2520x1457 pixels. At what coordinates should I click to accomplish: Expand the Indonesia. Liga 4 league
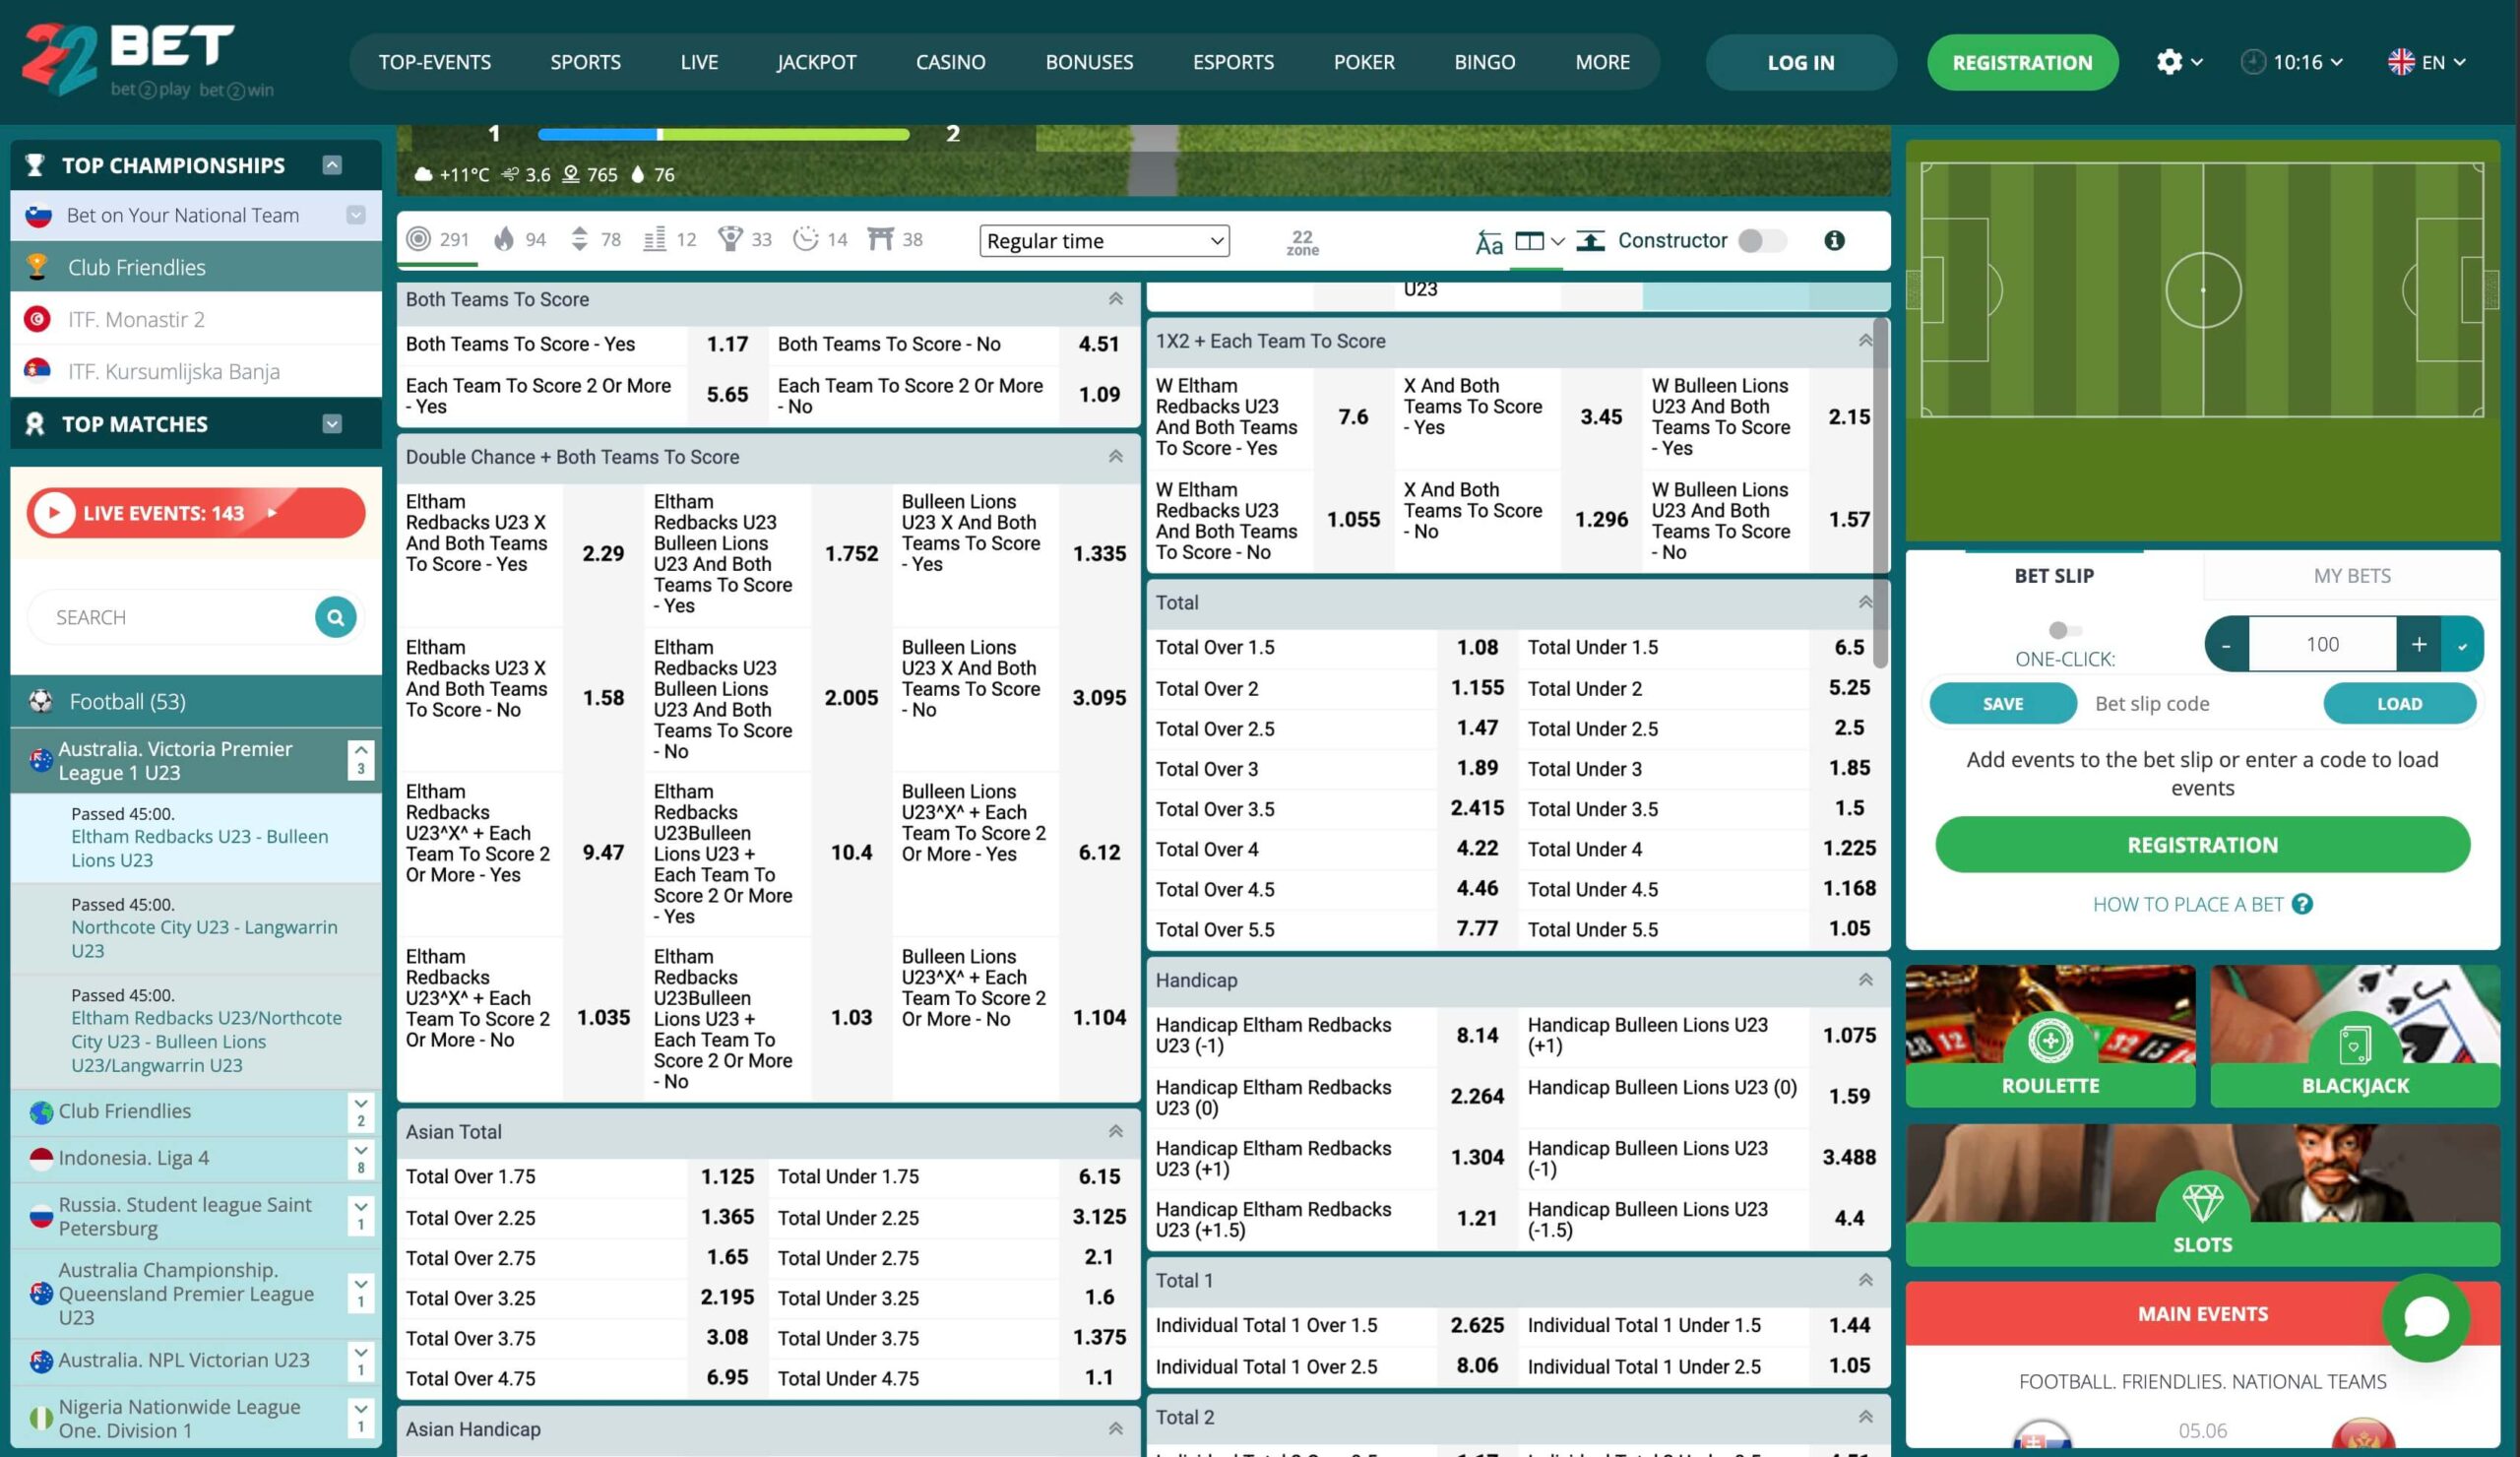coord(361,1158)
